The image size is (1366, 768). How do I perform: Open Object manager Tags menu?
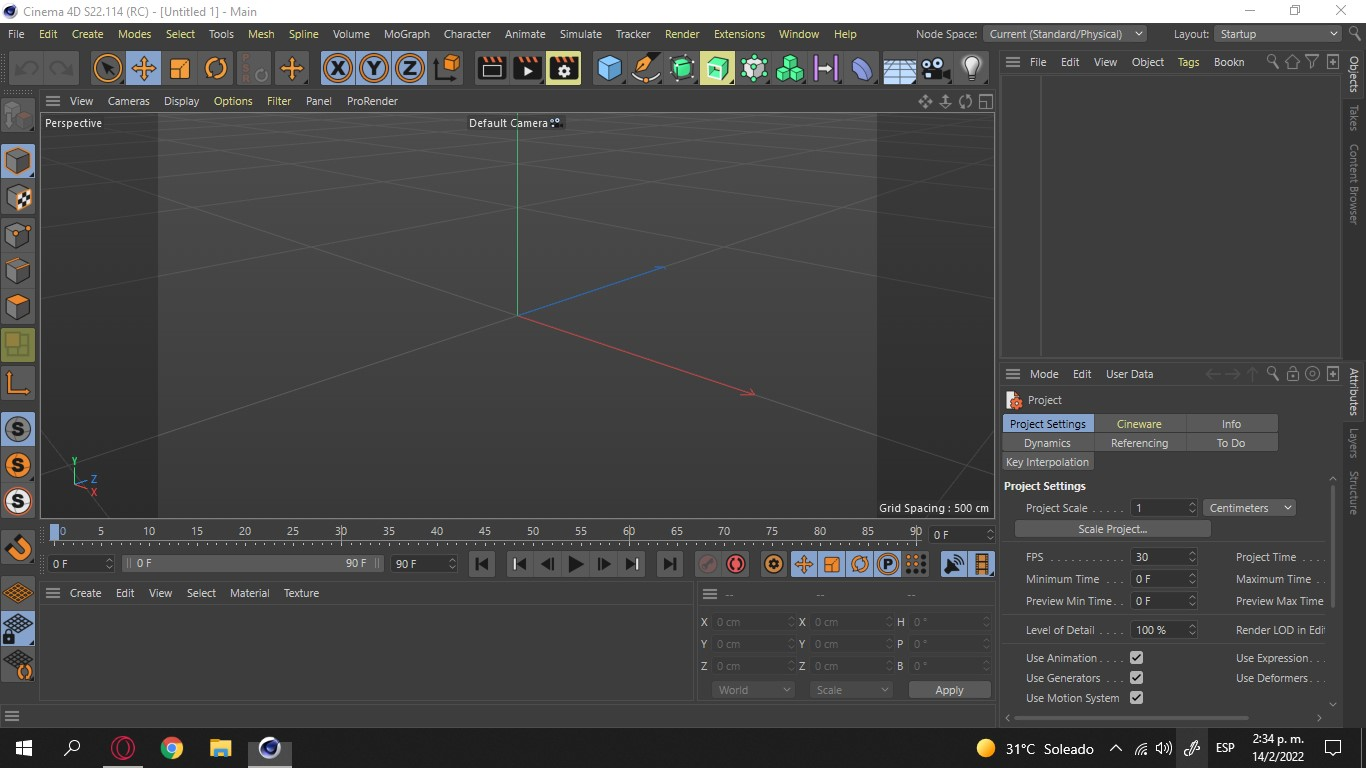(1188, 62)
